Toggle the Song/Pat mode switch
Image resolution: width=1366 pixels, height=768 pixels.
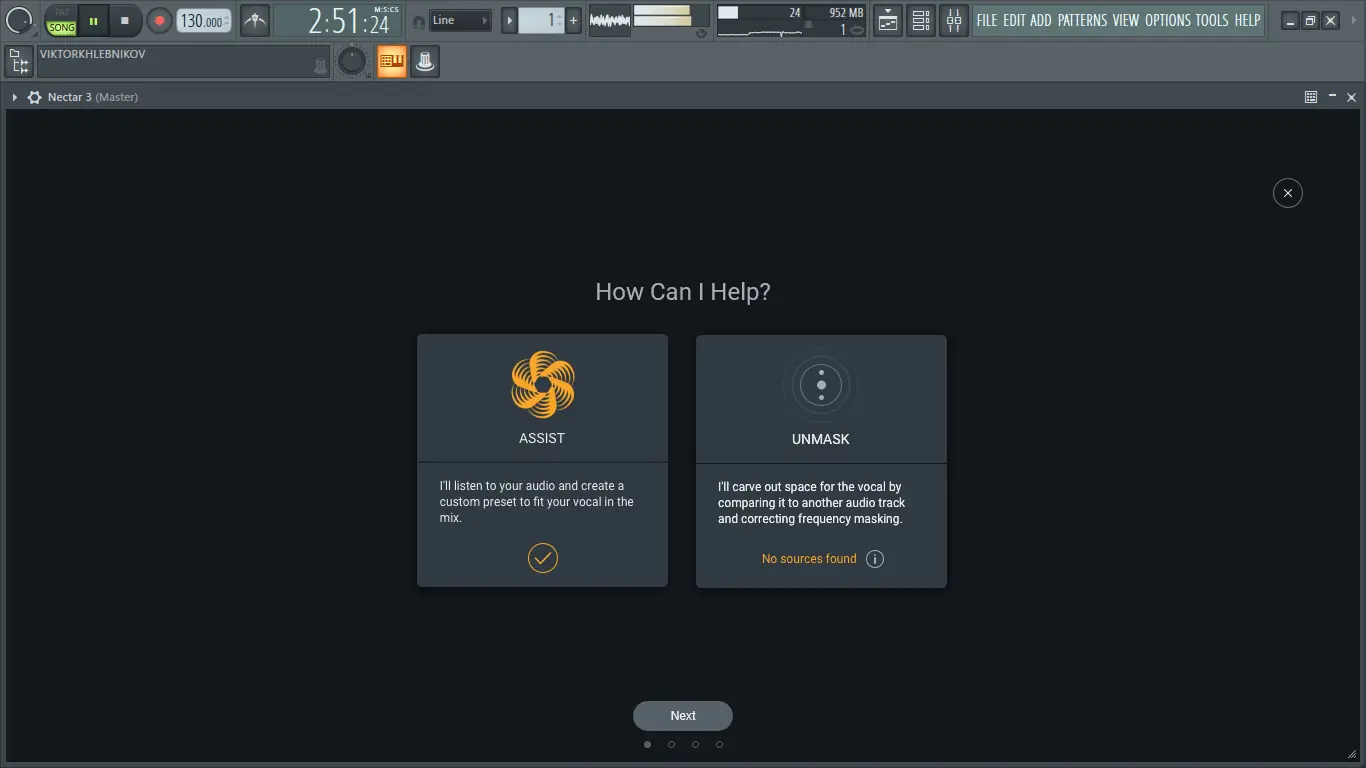62,21
